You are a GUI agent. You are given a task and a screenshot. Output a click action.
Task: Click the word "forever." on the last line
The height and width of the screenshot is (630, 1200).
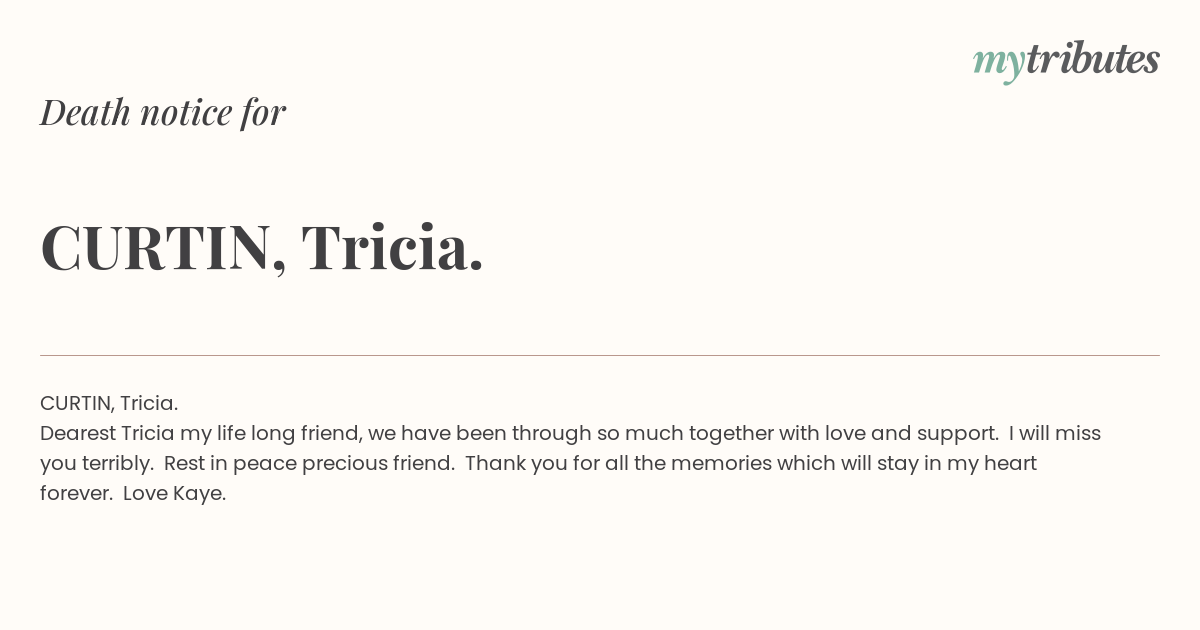(76, 493)
